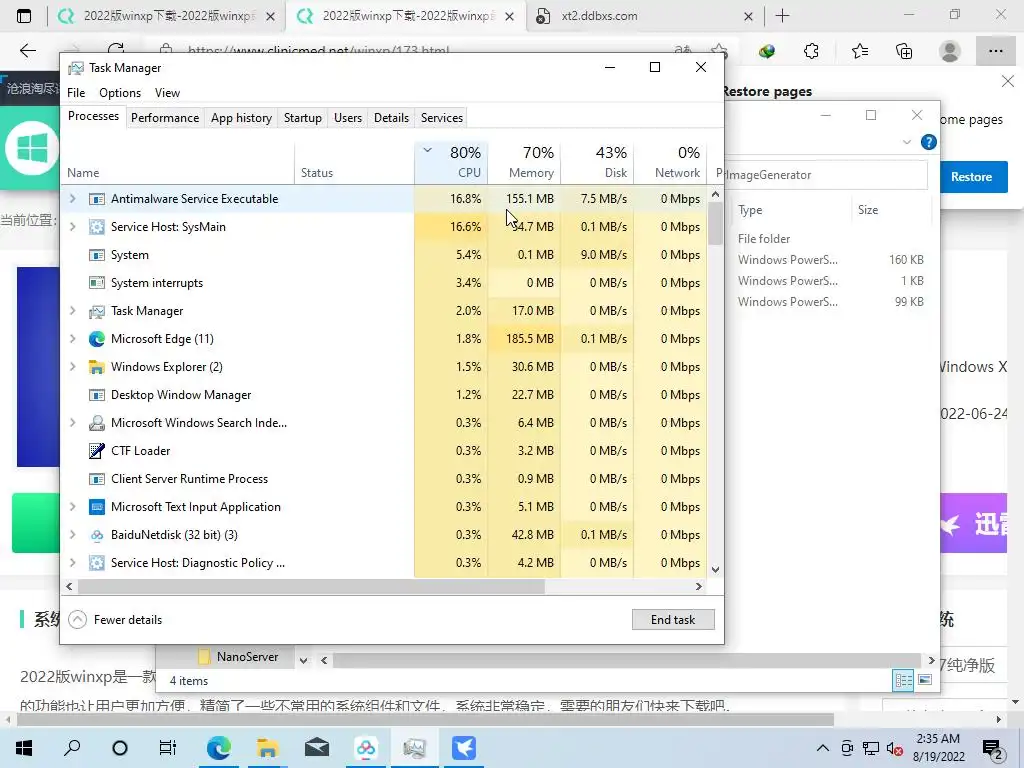The image size is (1024, 768).
Task: Click the Microsoft Windows Search Indexer icon
Action: (x=97, y=423)
